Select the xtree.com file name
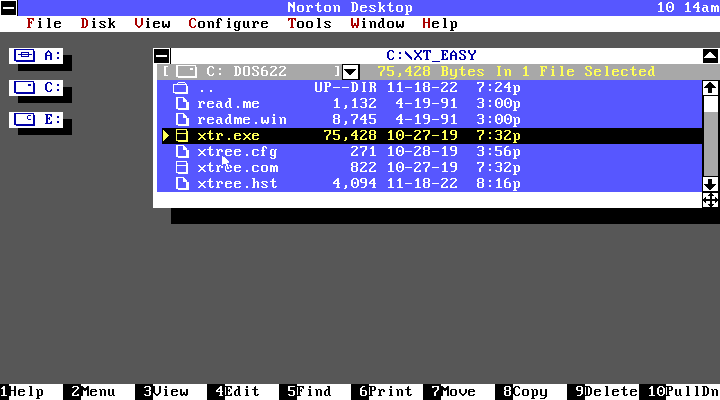This screenshot has width=720, height=400. click(237, 168)
